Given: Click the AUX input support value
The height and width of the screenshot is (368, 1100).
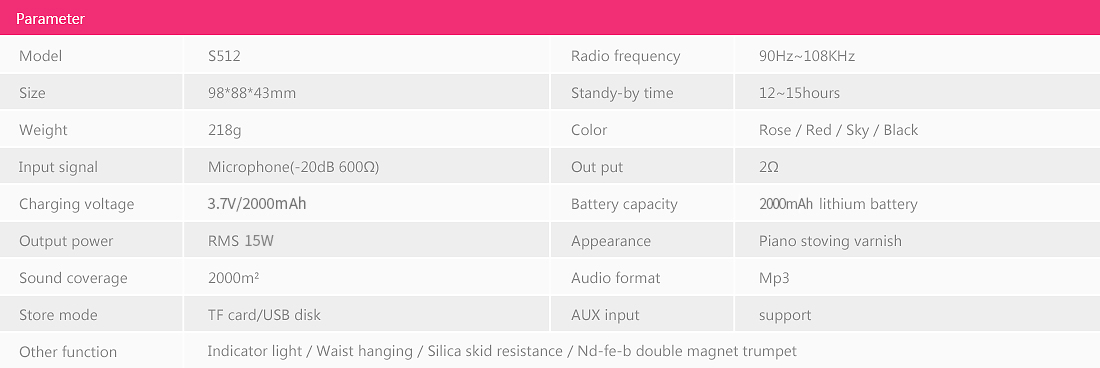Looking at the screenshot, I should click(784, 316).
